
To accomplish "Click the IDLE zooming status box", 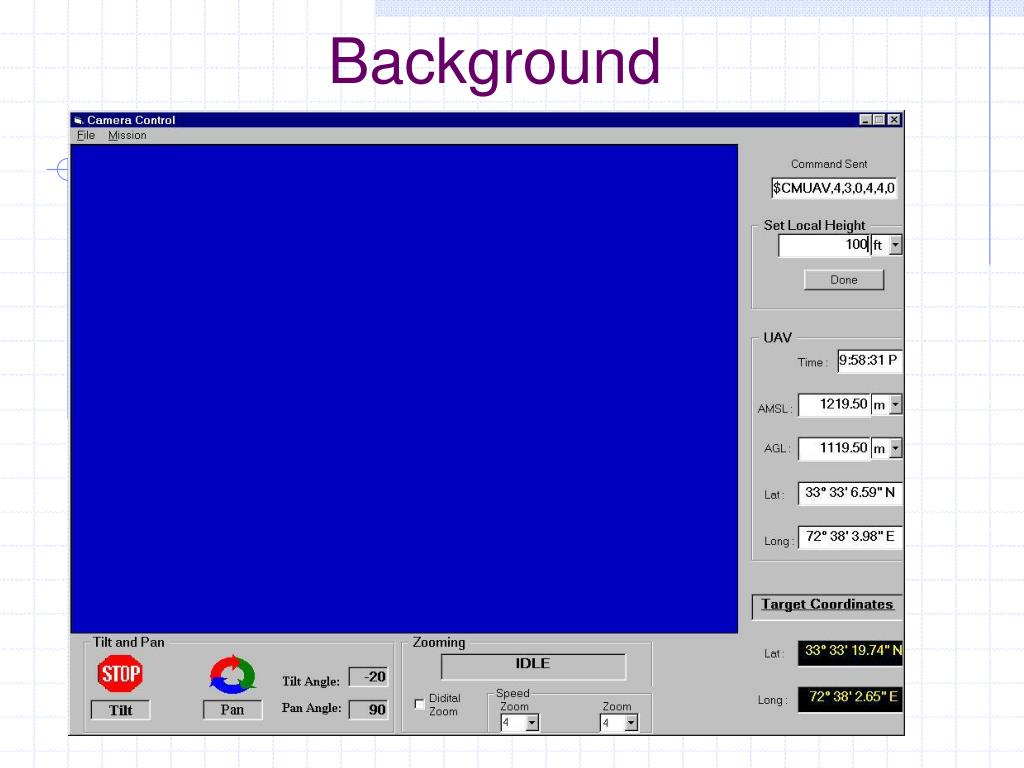I will (533, 665).
